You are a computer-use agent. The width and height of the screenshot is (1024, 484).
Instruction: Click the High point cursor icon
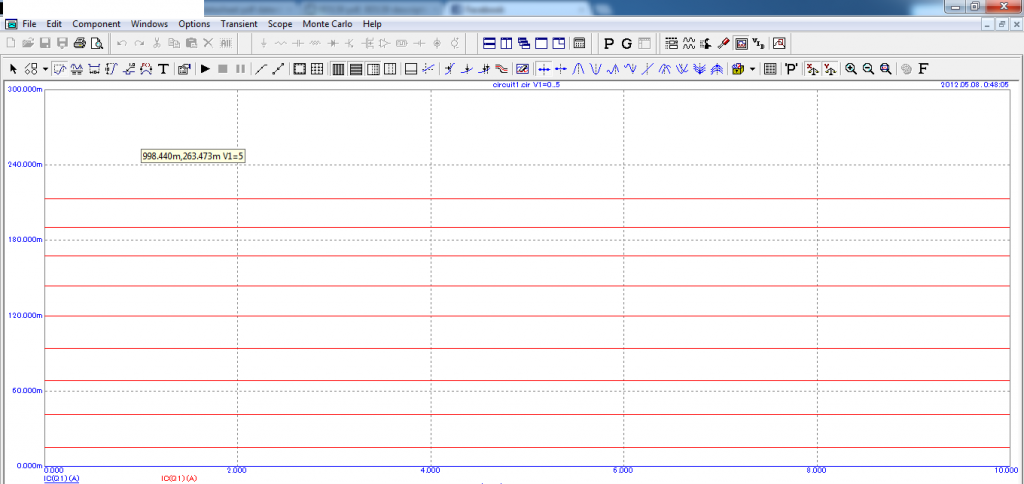point(613,69)
